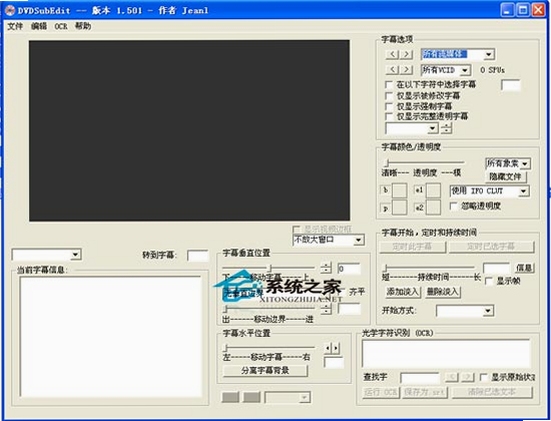This screenshot has width=551, height=421.
Task: Click the e1 color swatch
Action: click(x=433, y=190)
